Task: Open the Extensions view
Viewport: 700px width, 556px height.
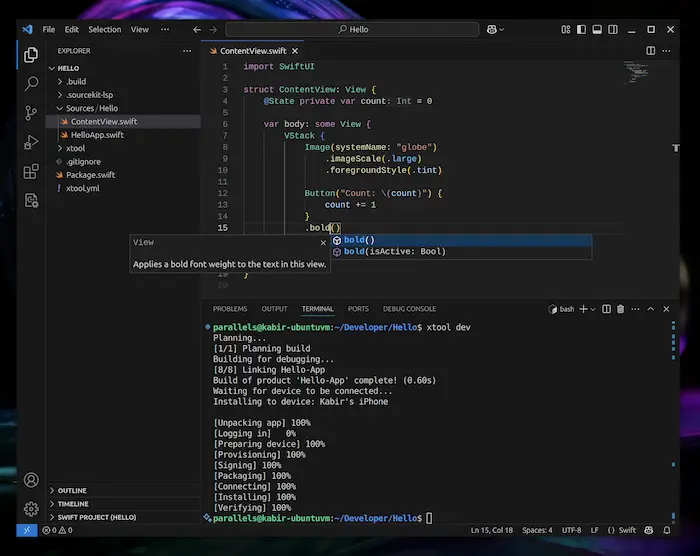Action: [x=31, y=171]
